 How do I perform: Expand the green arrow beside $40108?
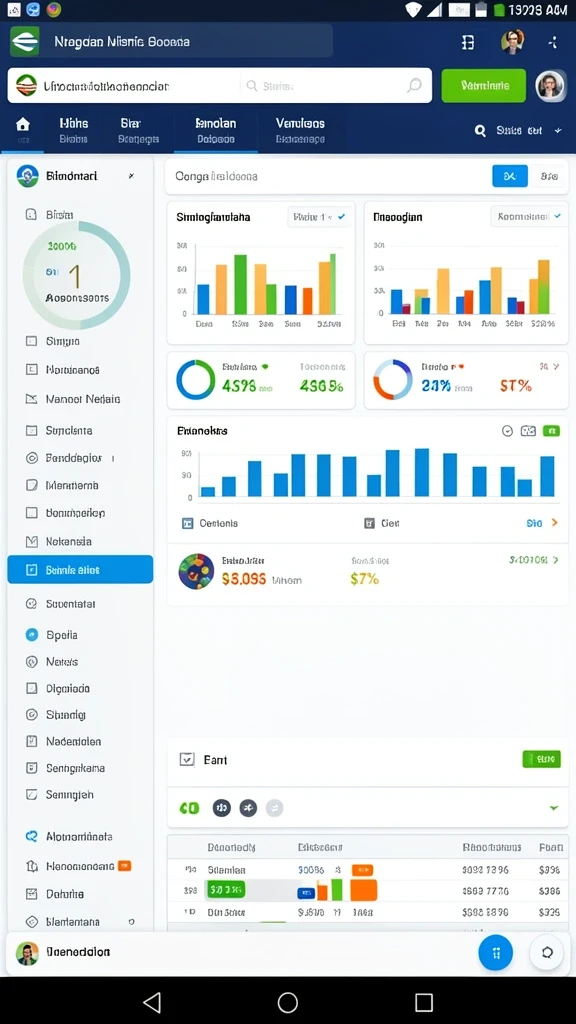[556, 560]
